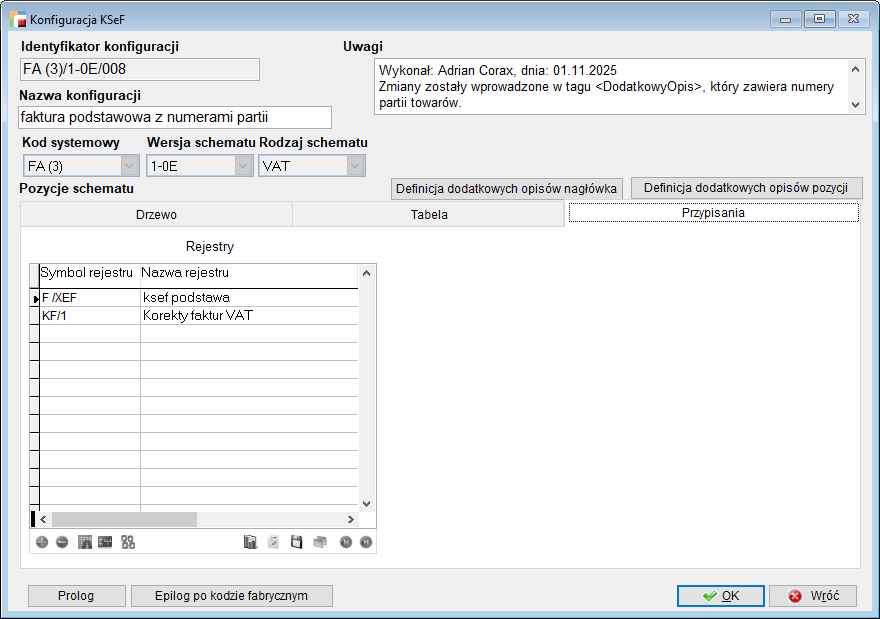880x619 pixels.
Task: Open the Kod systemowy dropdown
Action: (x=129, y=166)
